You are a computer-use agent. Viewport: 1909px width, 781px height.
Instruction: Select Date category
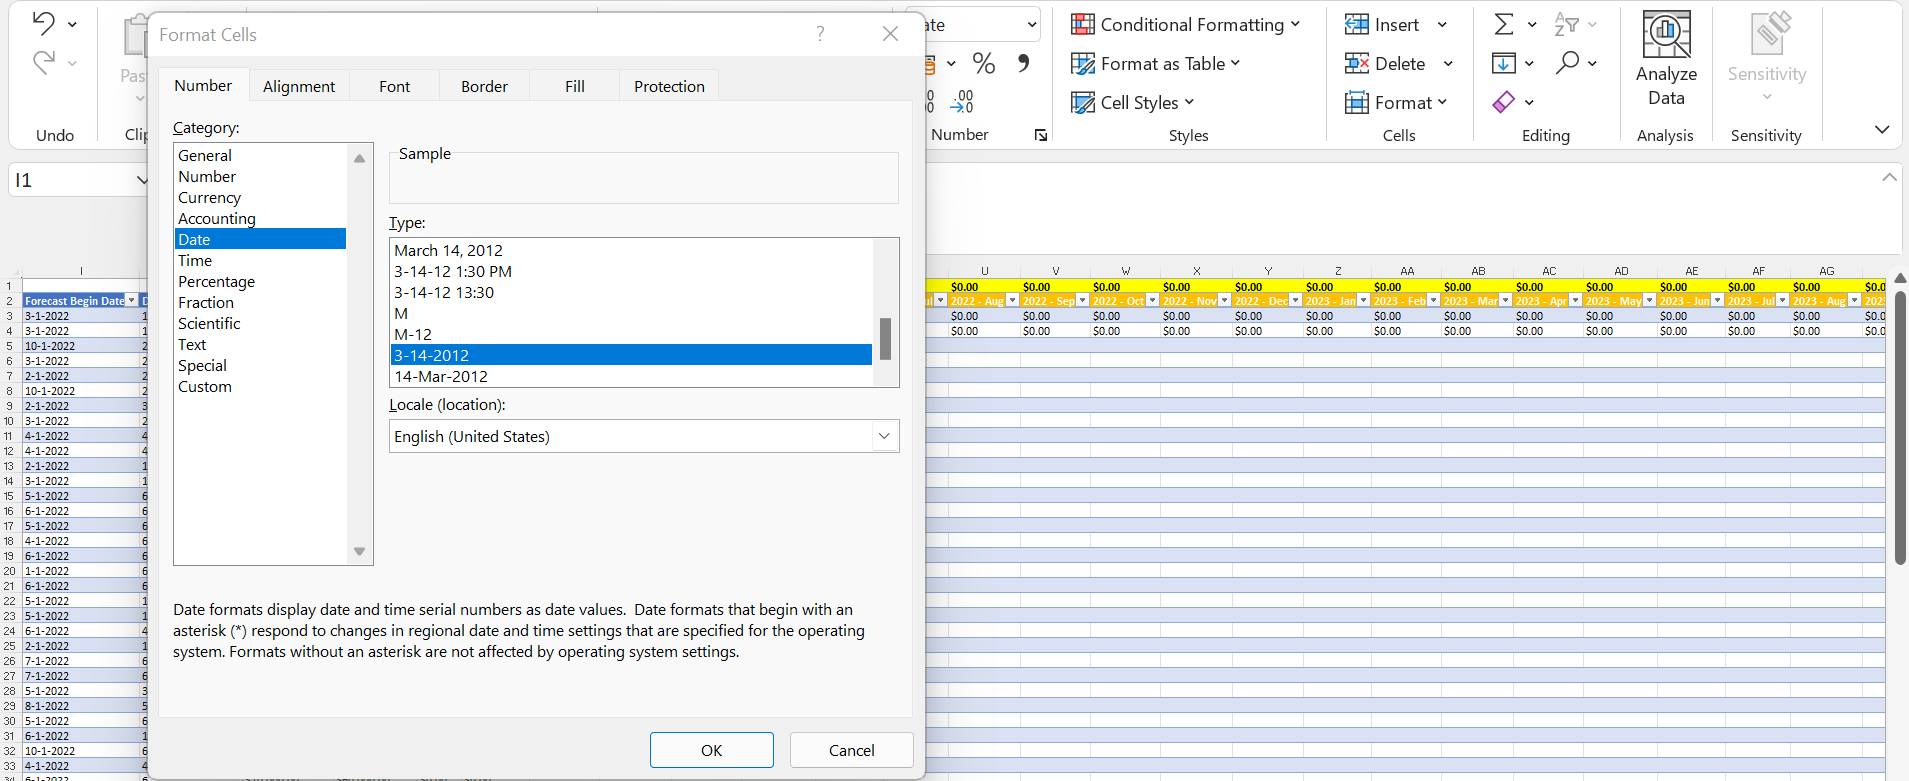point(260,240)
